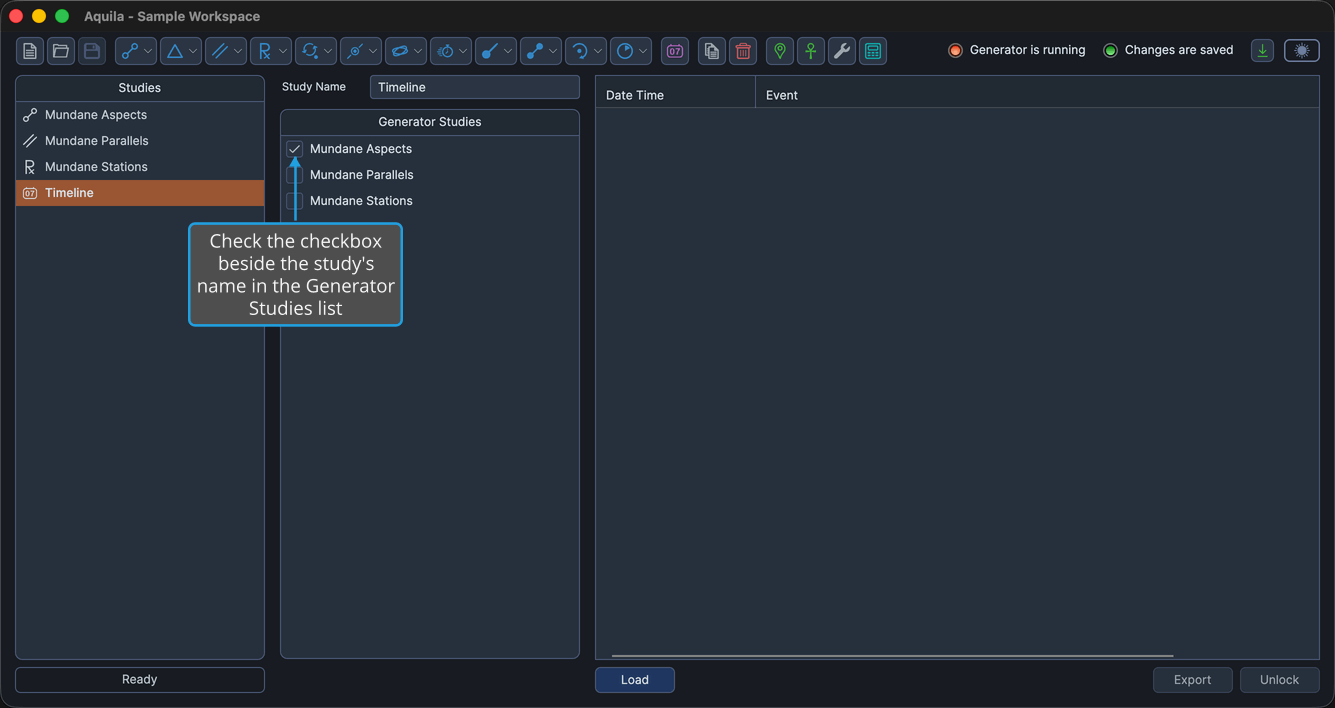
Task: Click the red trash can icon
Action: 743,51
